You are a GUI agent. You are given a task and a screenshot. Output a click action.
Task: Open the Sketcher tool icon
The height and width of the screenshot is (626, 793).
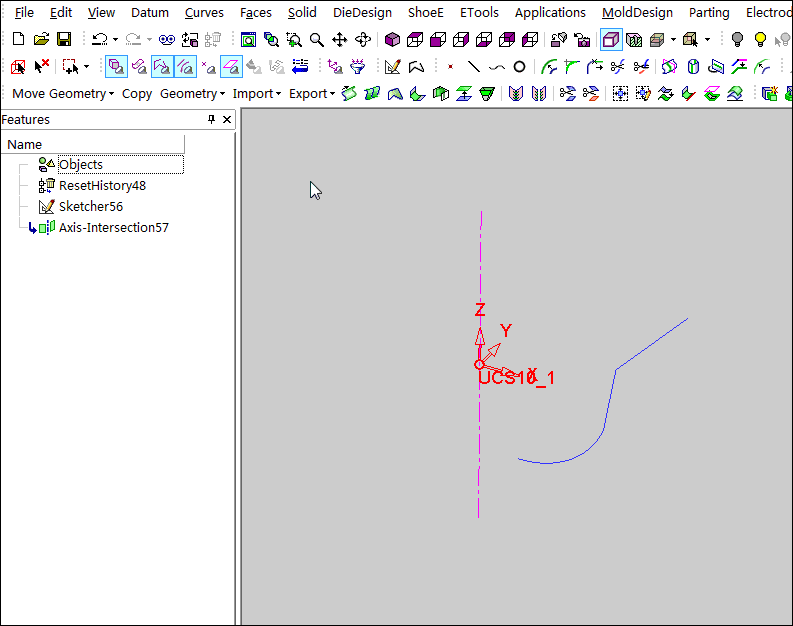pos(393,67)
